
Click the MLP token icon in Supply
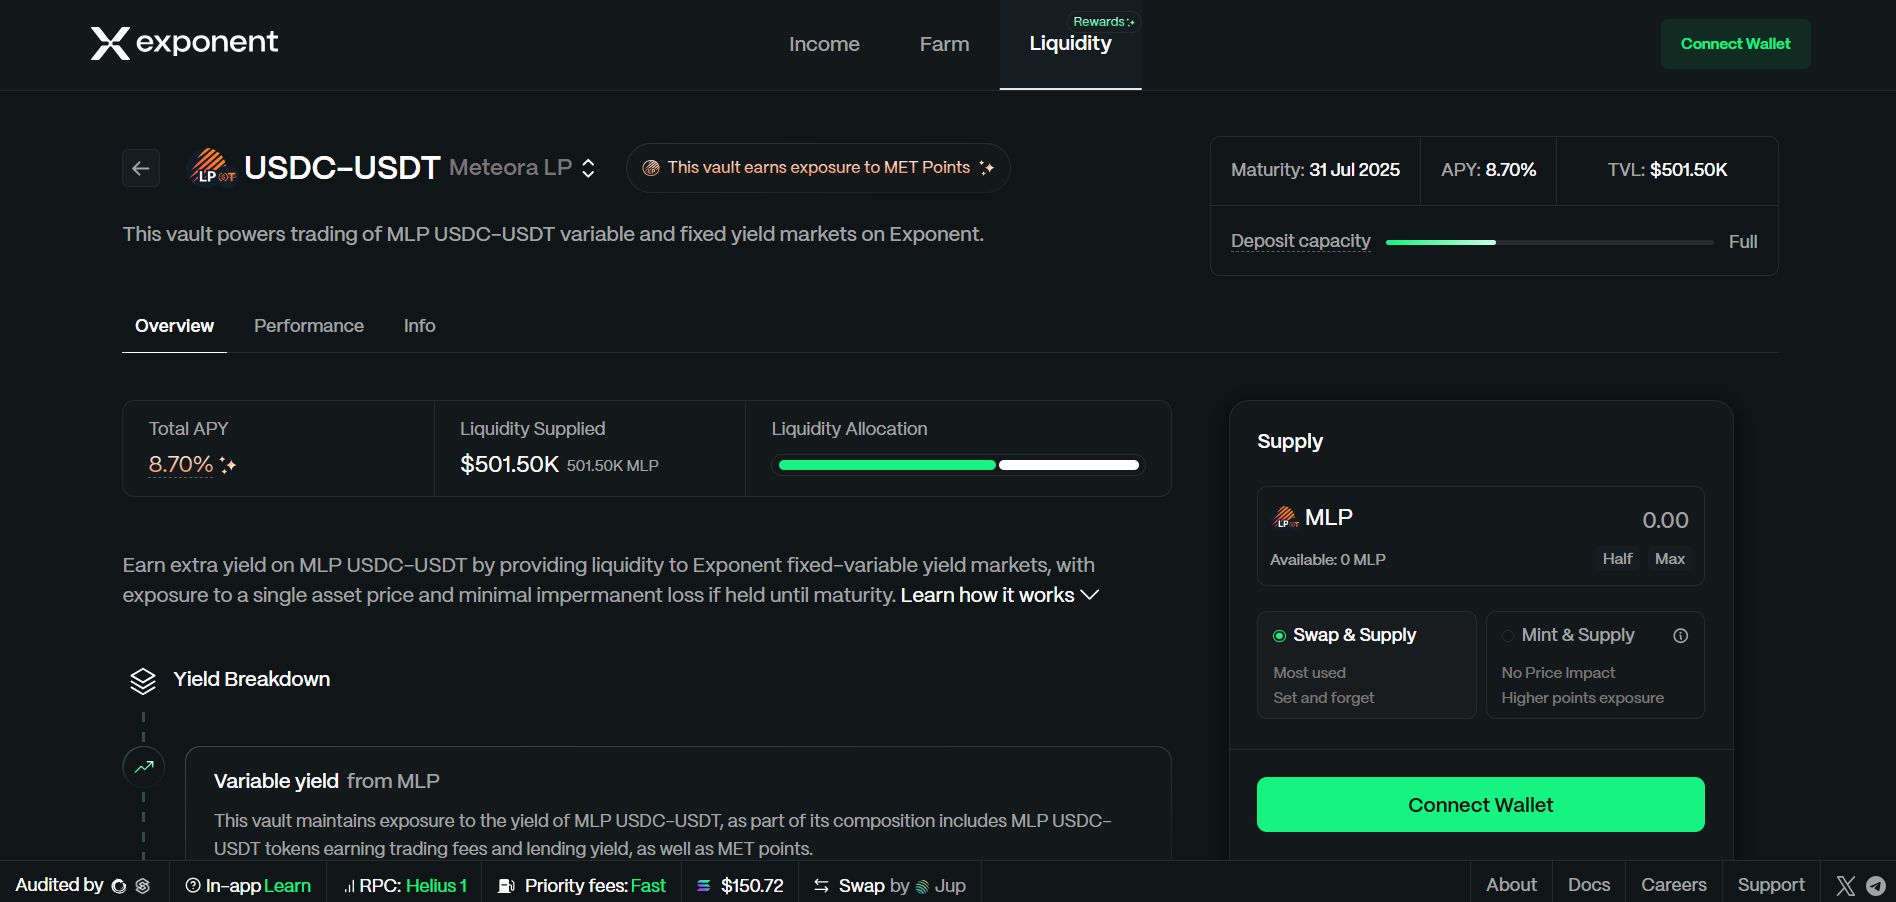[x=1285, y=517]
